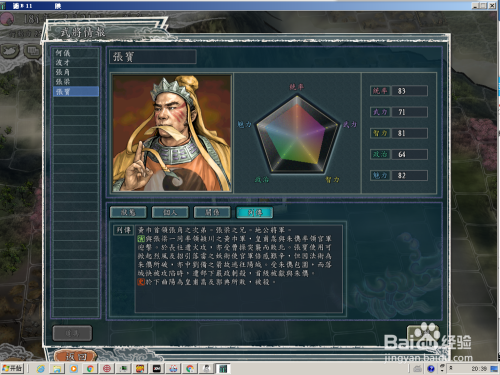The width and height of the screenshot is (500, 375).
Task: Switch to the highlighted 列傳 tab
Action: (255, 212)
